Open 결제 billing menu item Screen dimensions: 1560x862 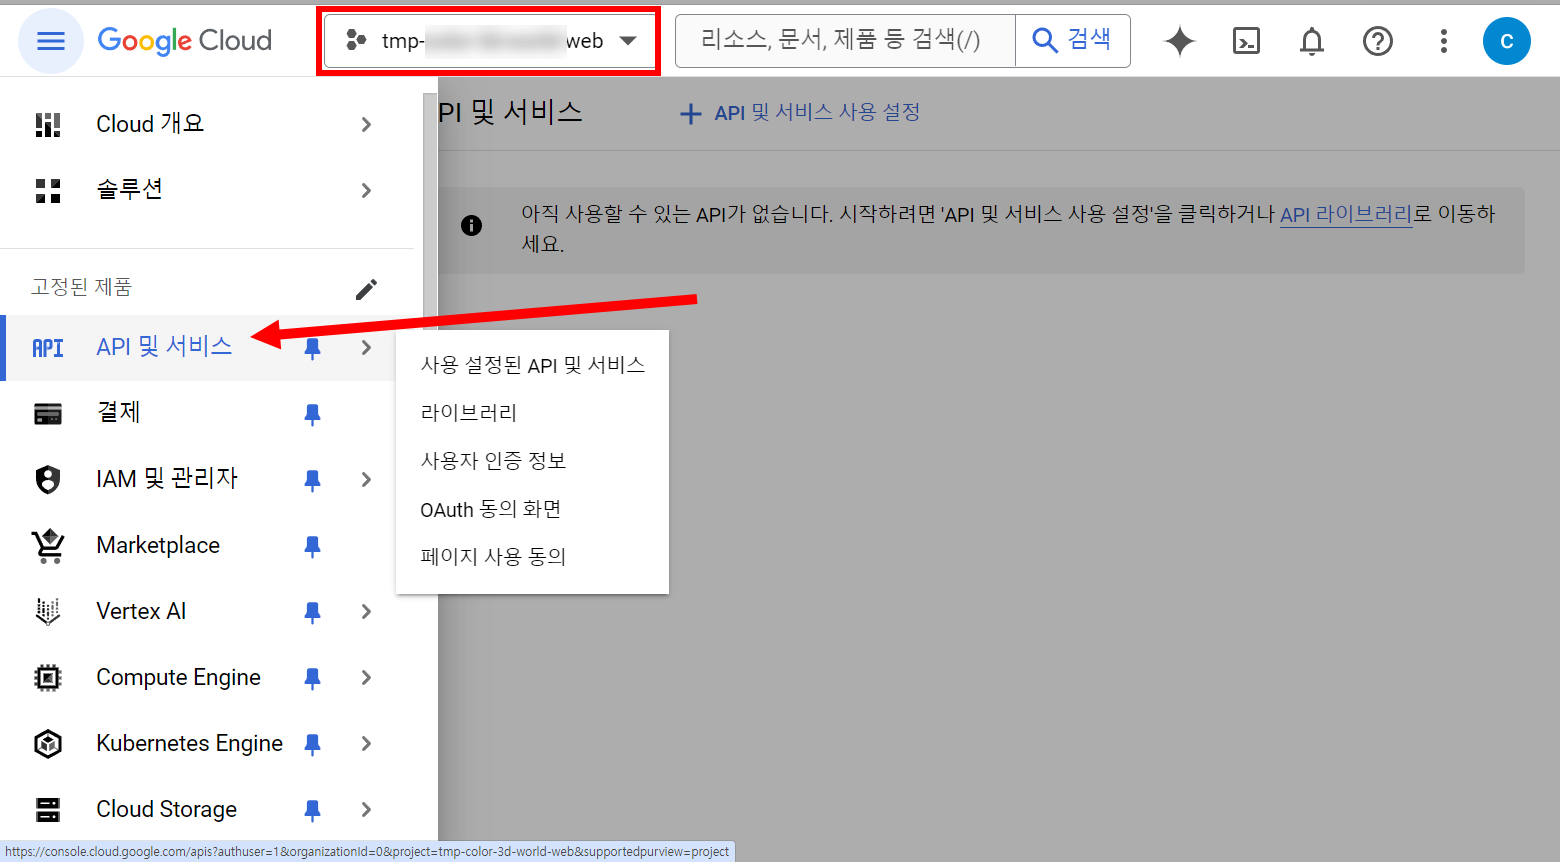point(118,412)
